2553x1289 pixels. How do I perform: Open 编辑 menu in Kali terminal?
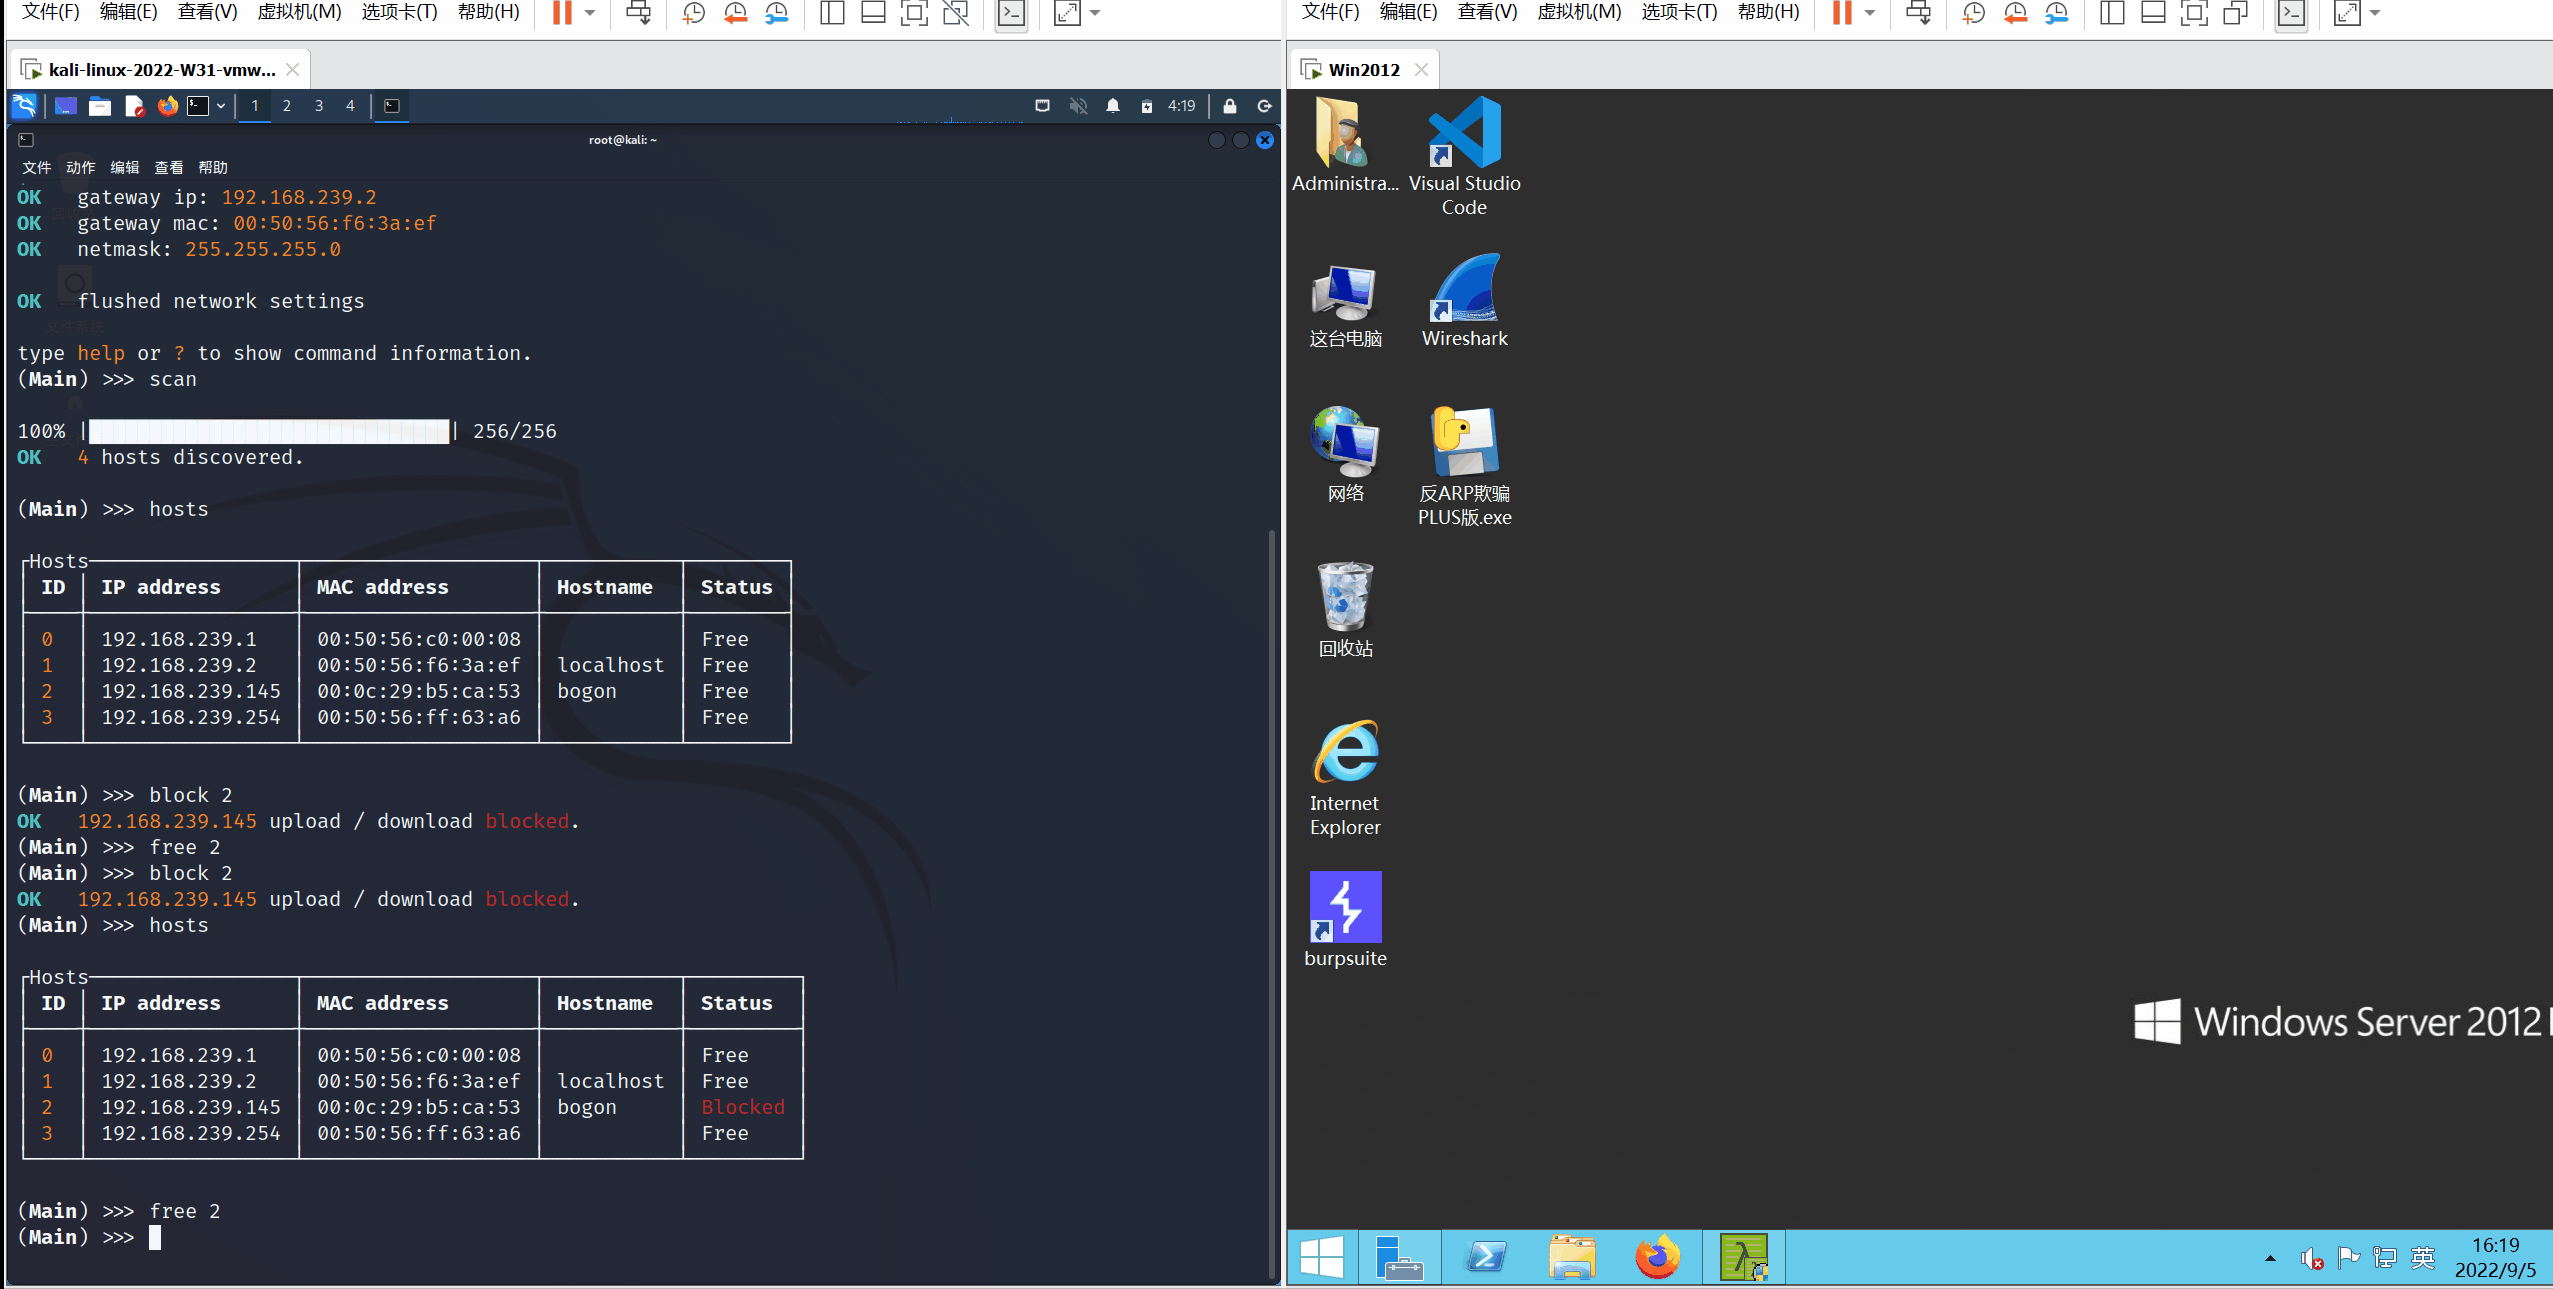124,167
